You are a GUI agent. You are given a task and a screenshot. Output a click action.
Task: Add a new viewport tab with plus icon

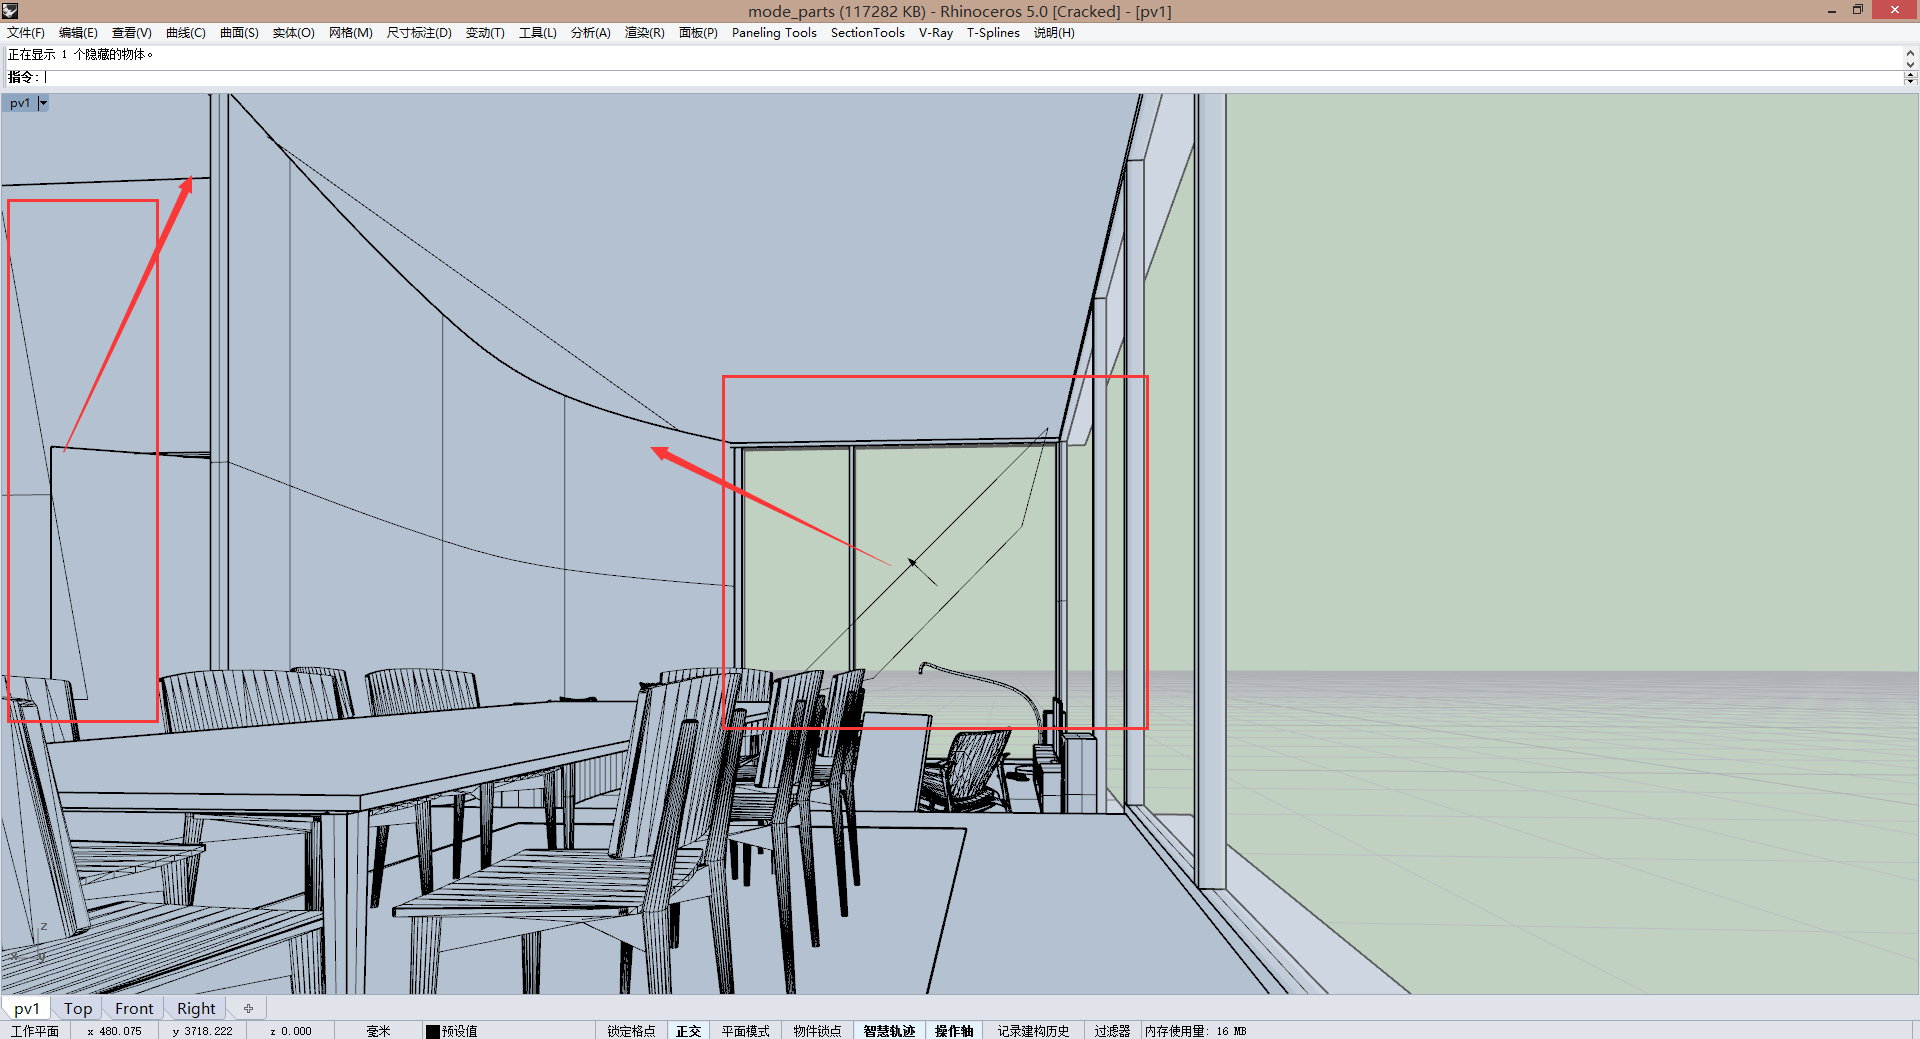coord(248,1008)
